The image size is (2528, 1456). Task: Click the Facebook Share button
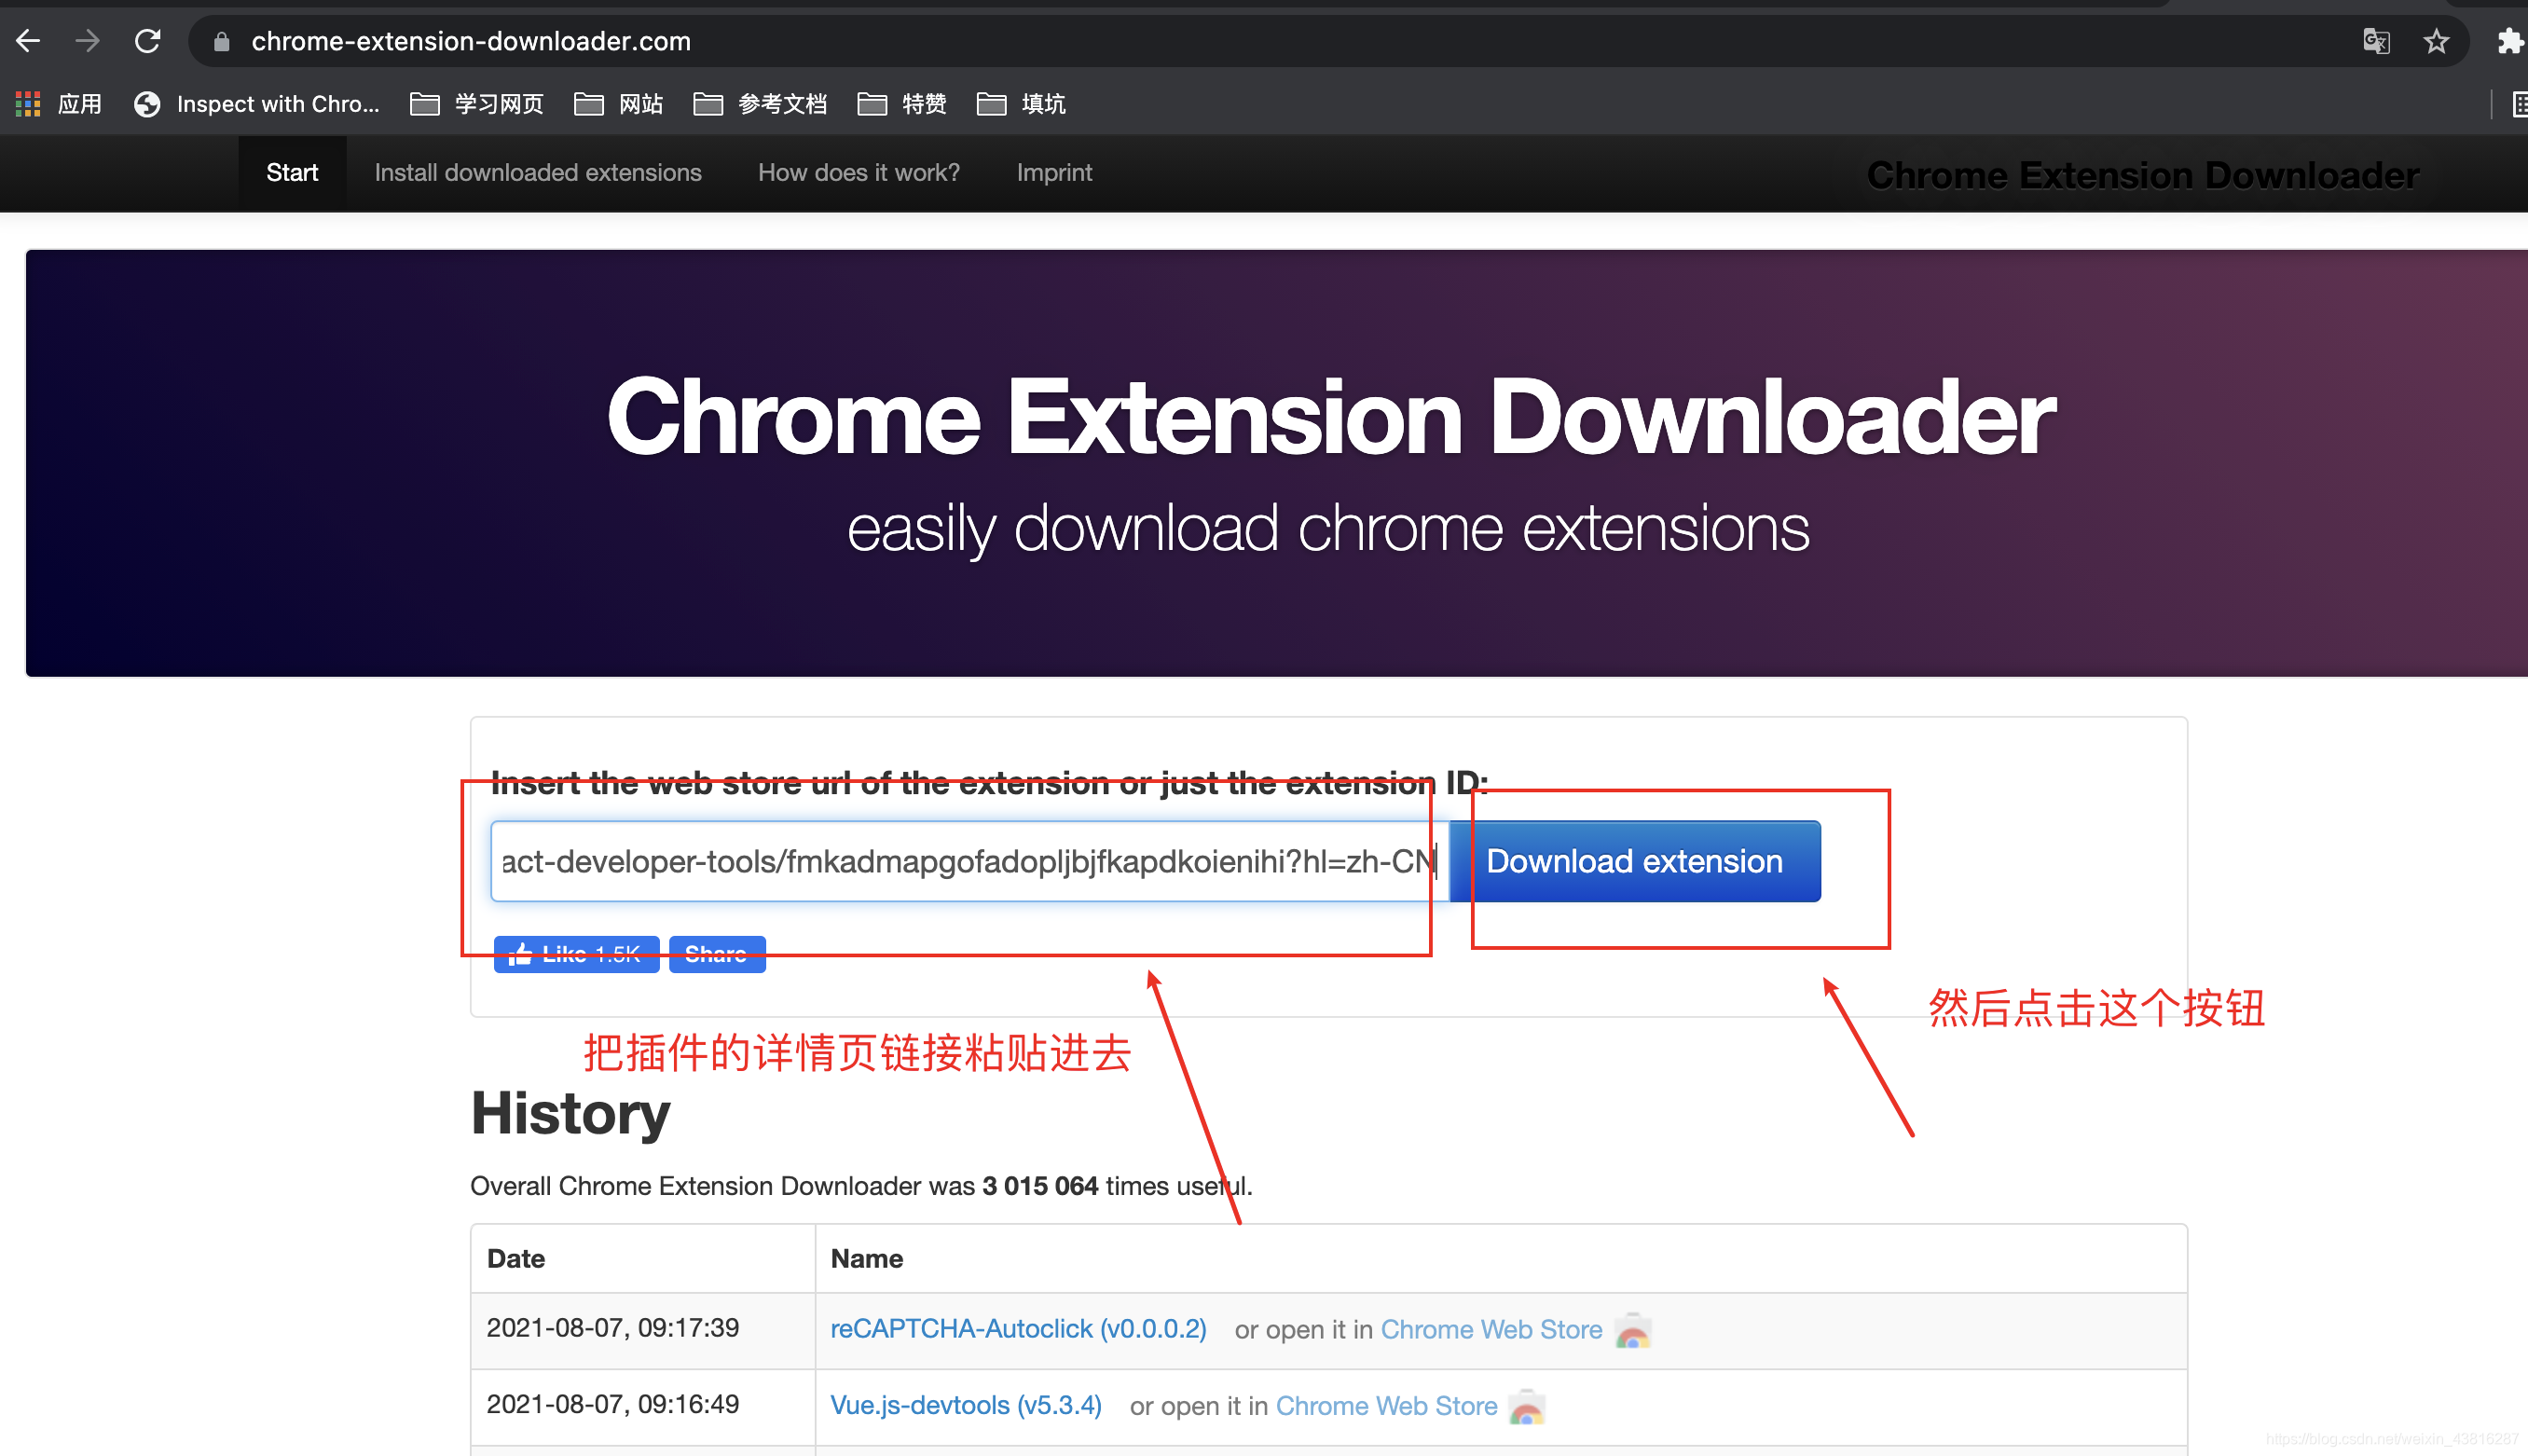pos(717,954)
